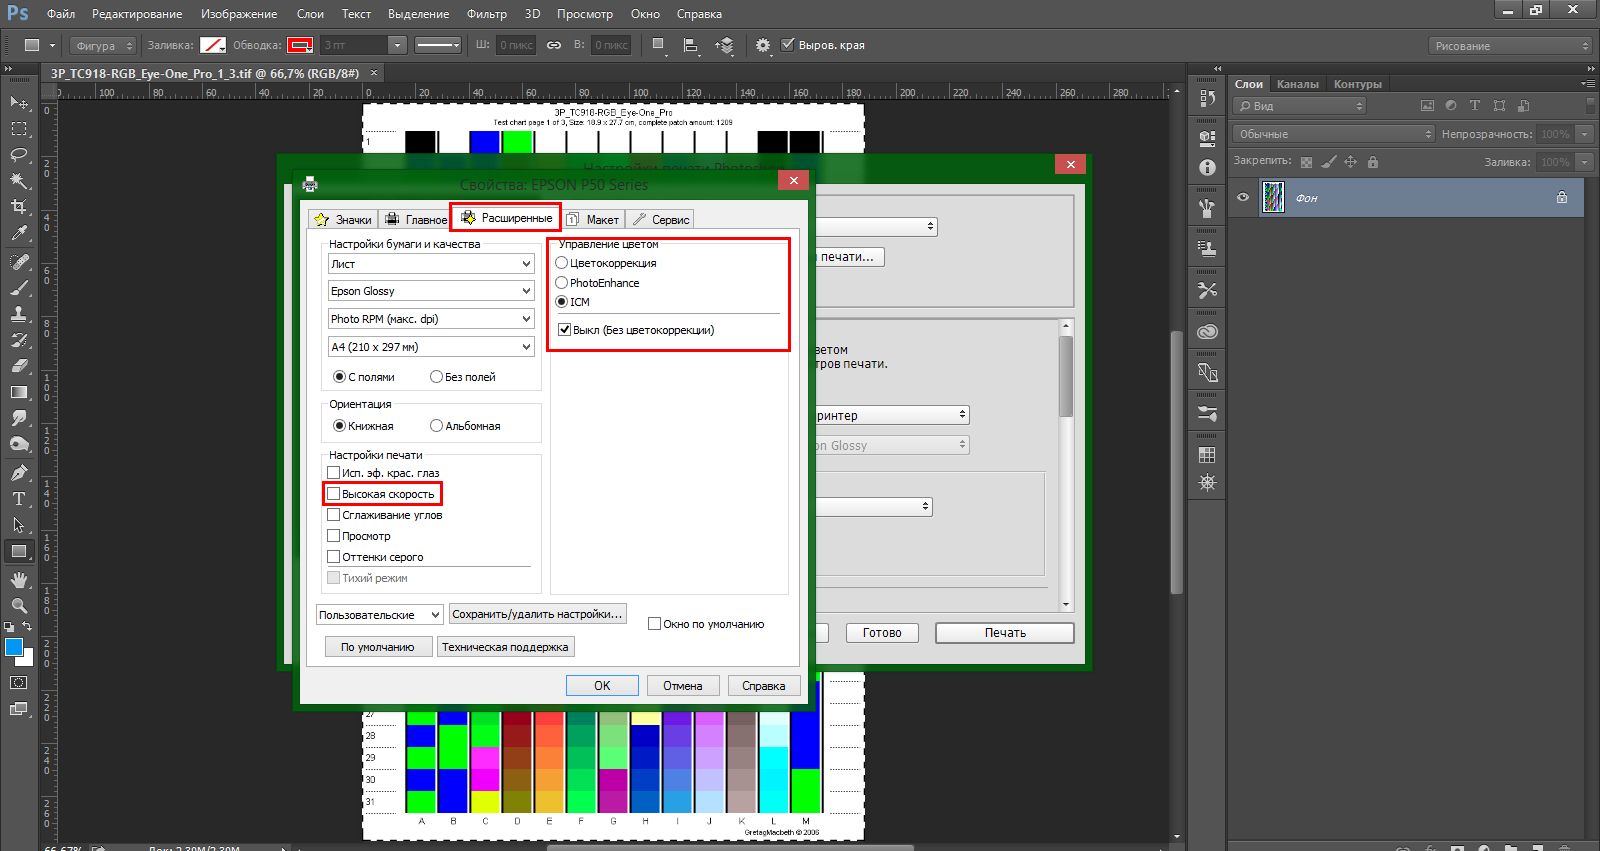Click the Техническая поддержка button
Viewport: 1600px width, 851px height.
pyautogui.click(x=506, y=647)
